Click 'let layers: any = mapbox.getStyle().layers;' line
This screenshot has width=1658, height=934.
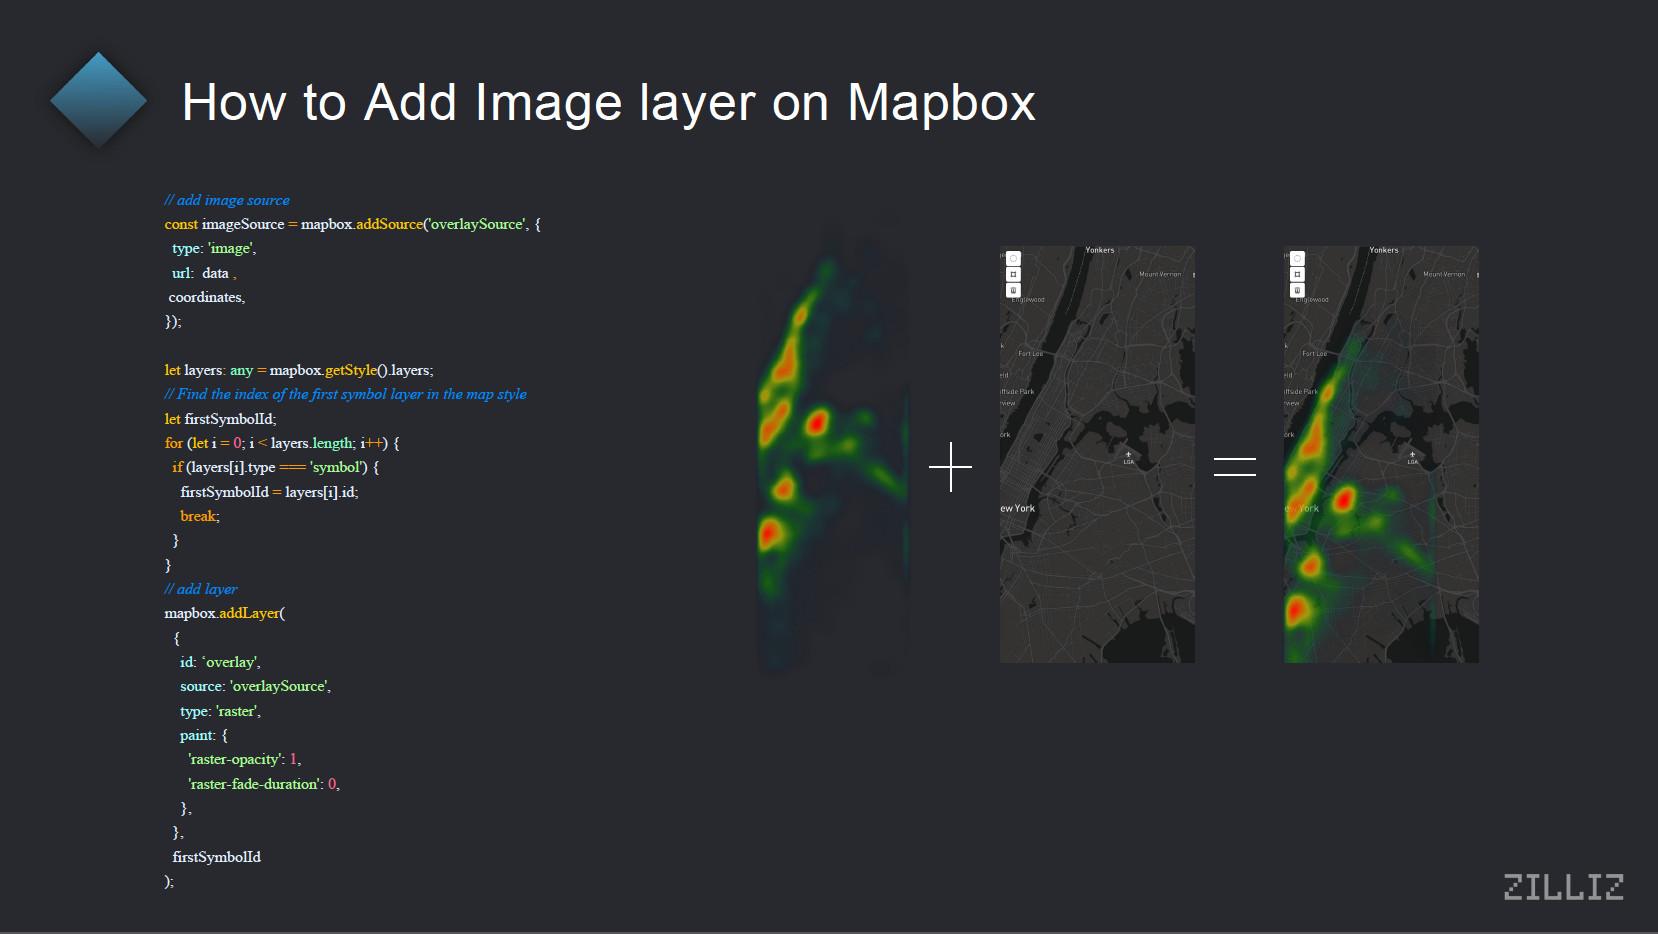pyautogui.click(x=299, y=370)
